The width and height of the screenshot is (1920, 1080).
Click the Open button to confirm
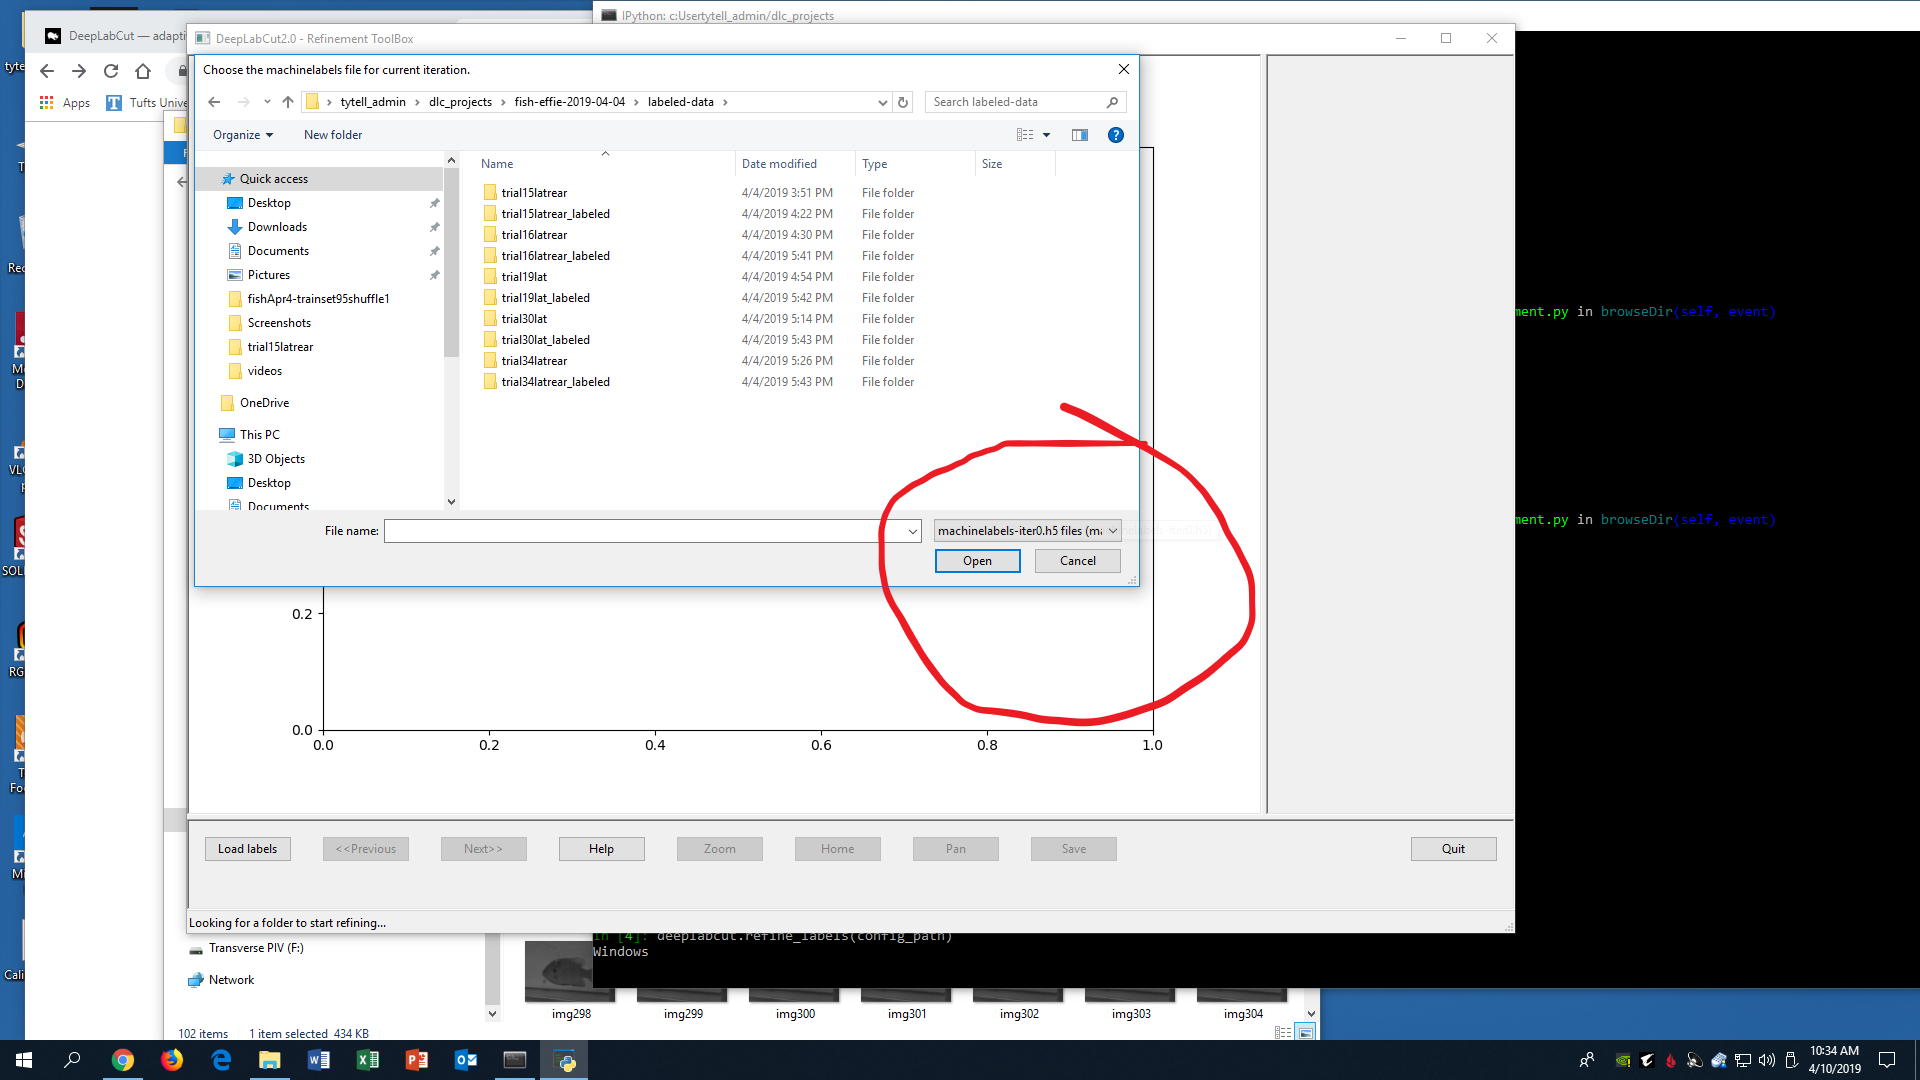[977, 560]
